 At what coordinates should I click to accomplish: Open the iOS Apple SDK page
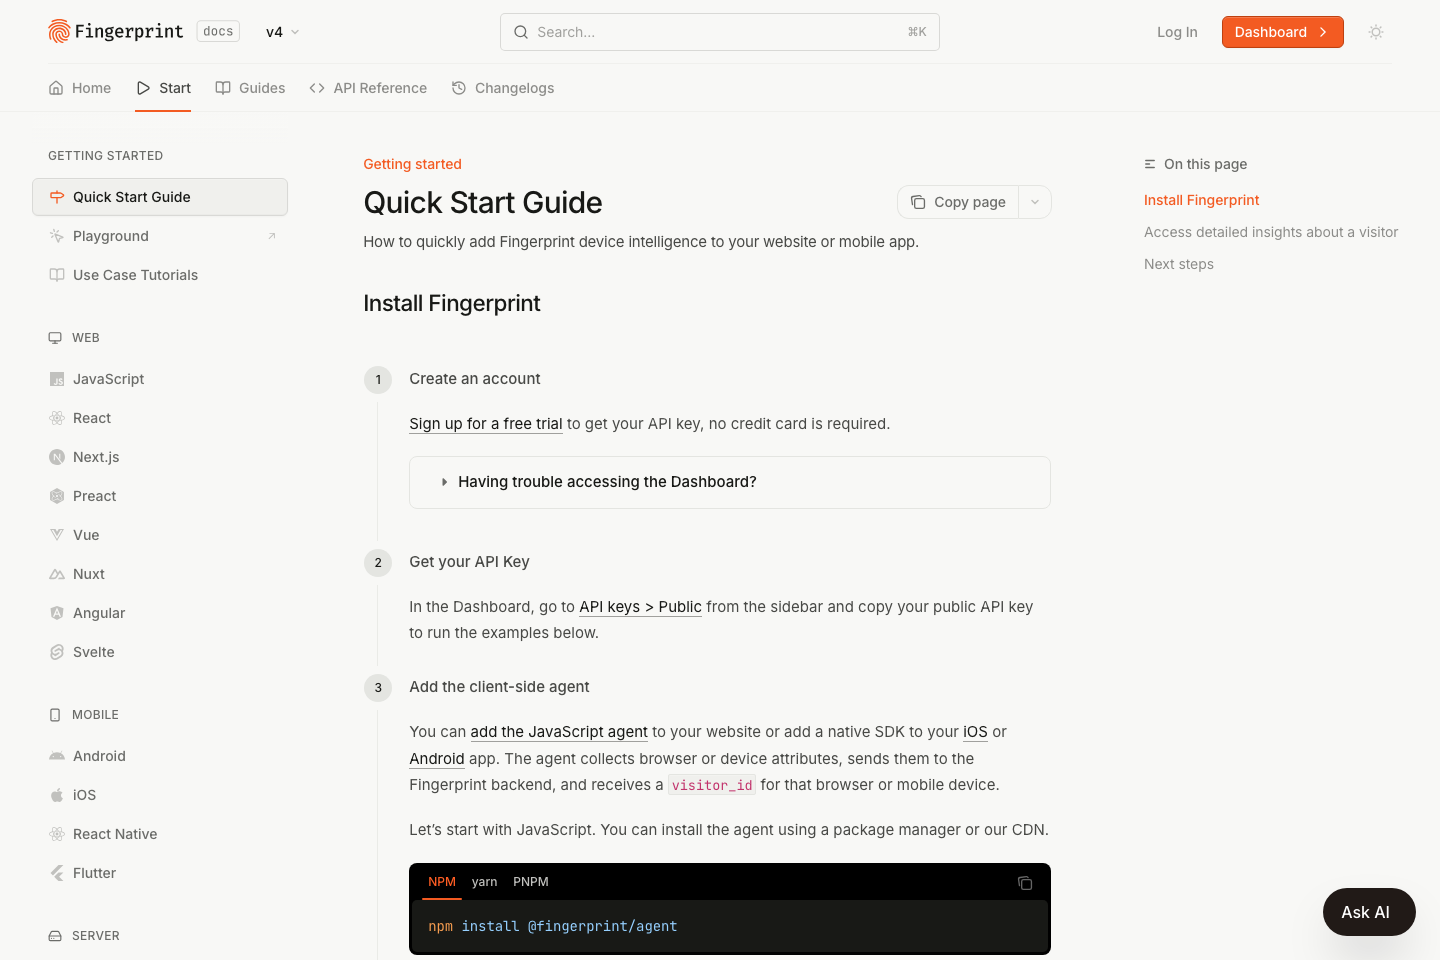[x=84, y=795]
